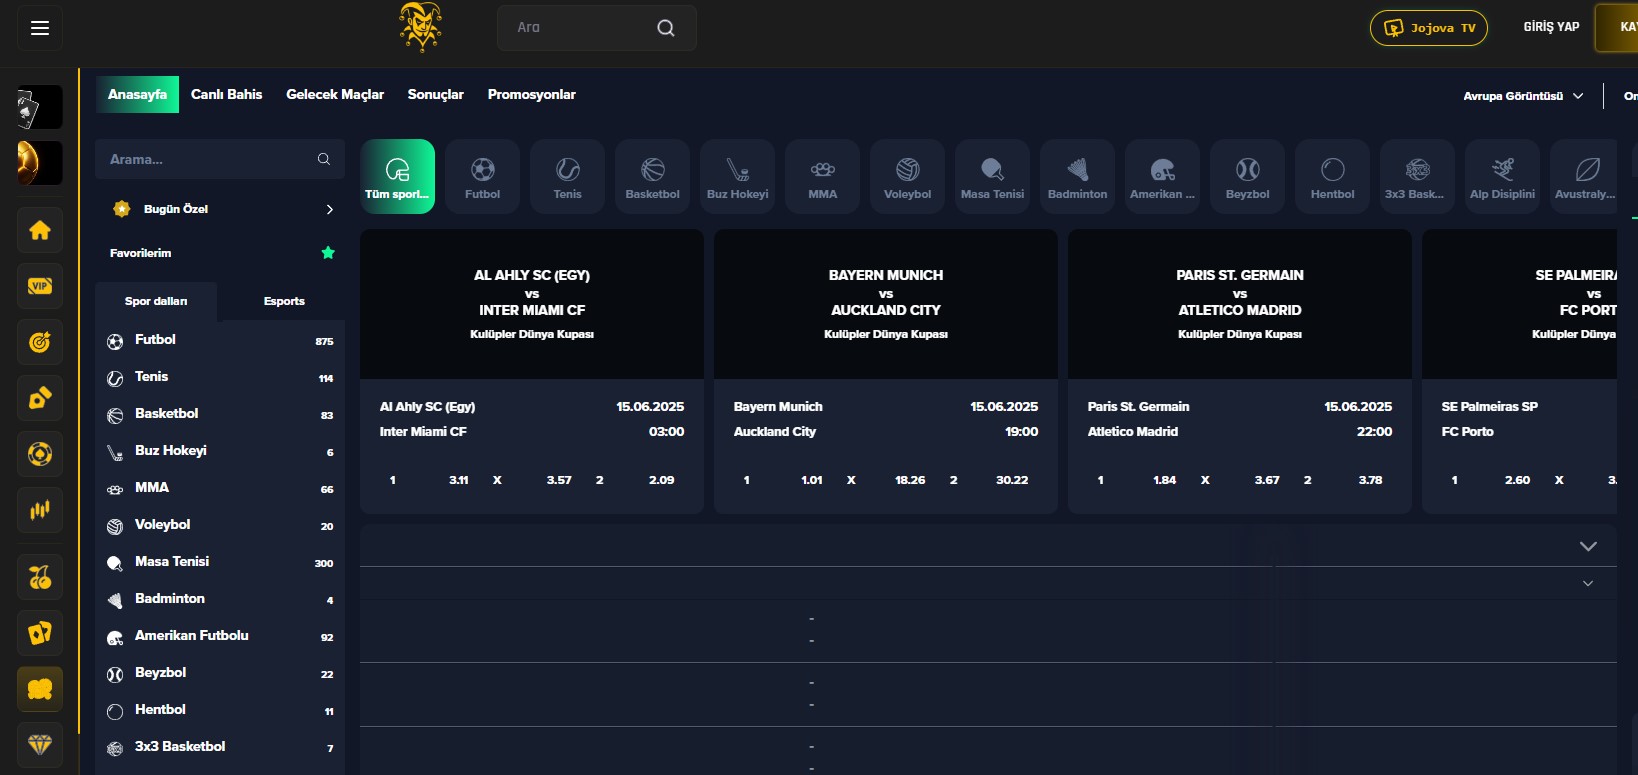Switch to Anasayfa tab
The image size is (1638, 775).
(x=137, y=94)
